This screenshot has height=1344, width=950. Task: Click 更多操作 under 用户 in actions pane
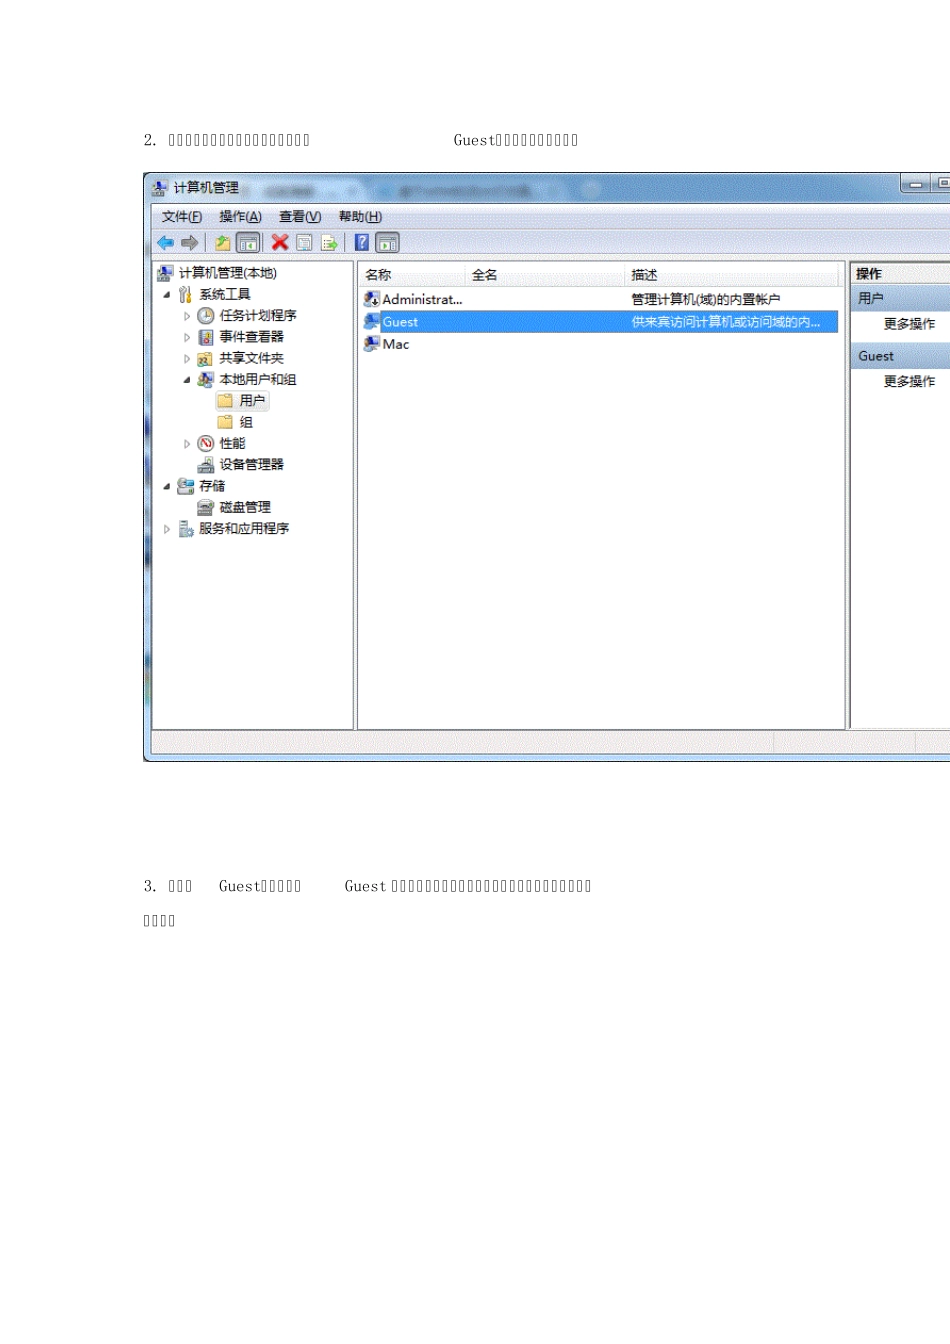pyautogui.click(x=909, y=324)
